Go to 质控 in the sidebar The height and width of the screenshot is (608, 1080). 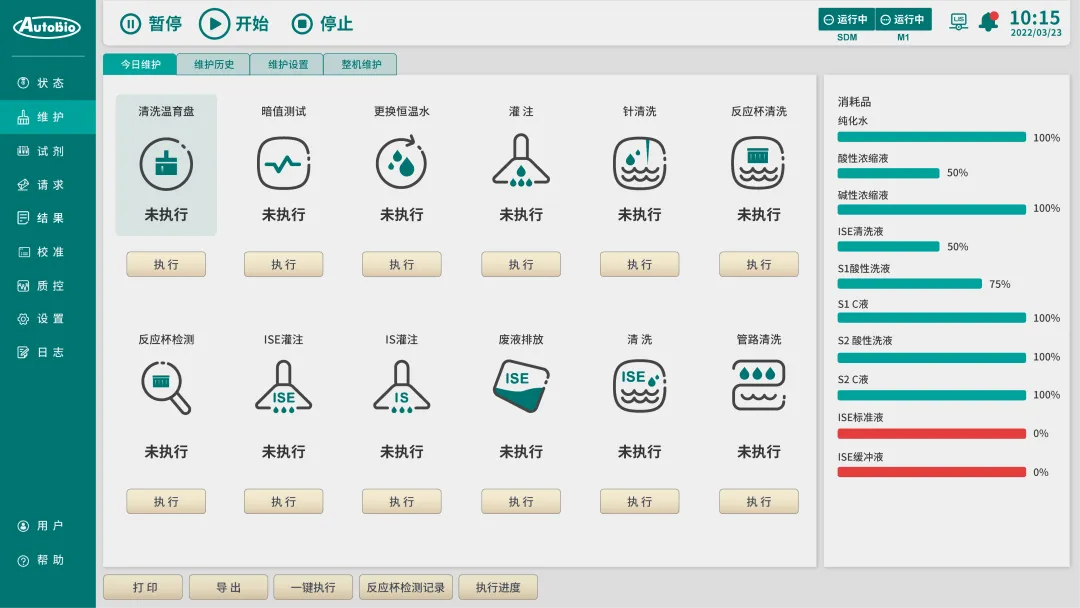[48, 286]
